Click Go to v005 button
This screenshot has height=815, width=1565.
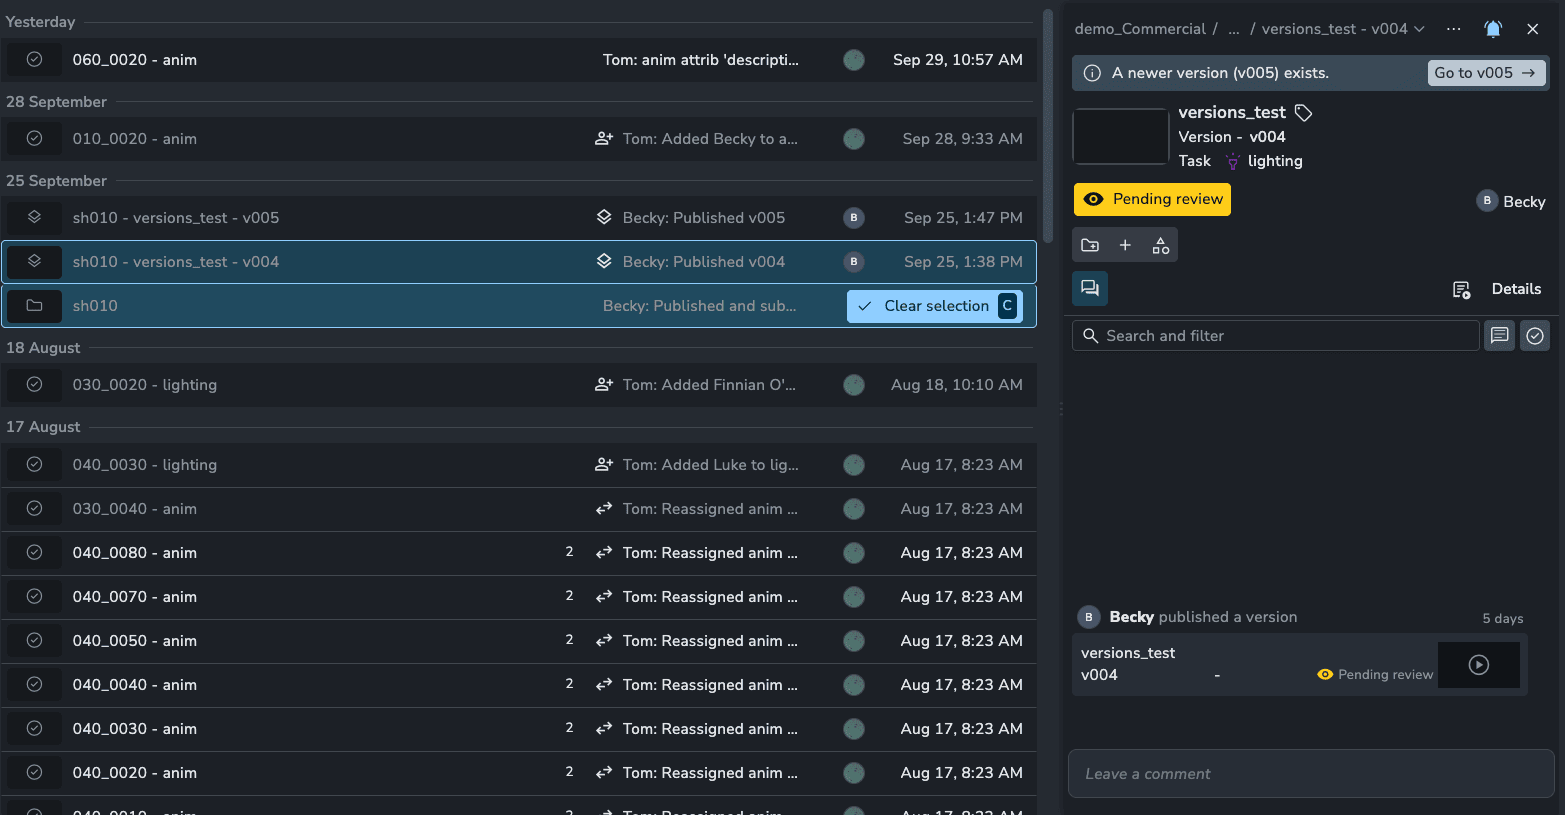tap(1486, 73)
